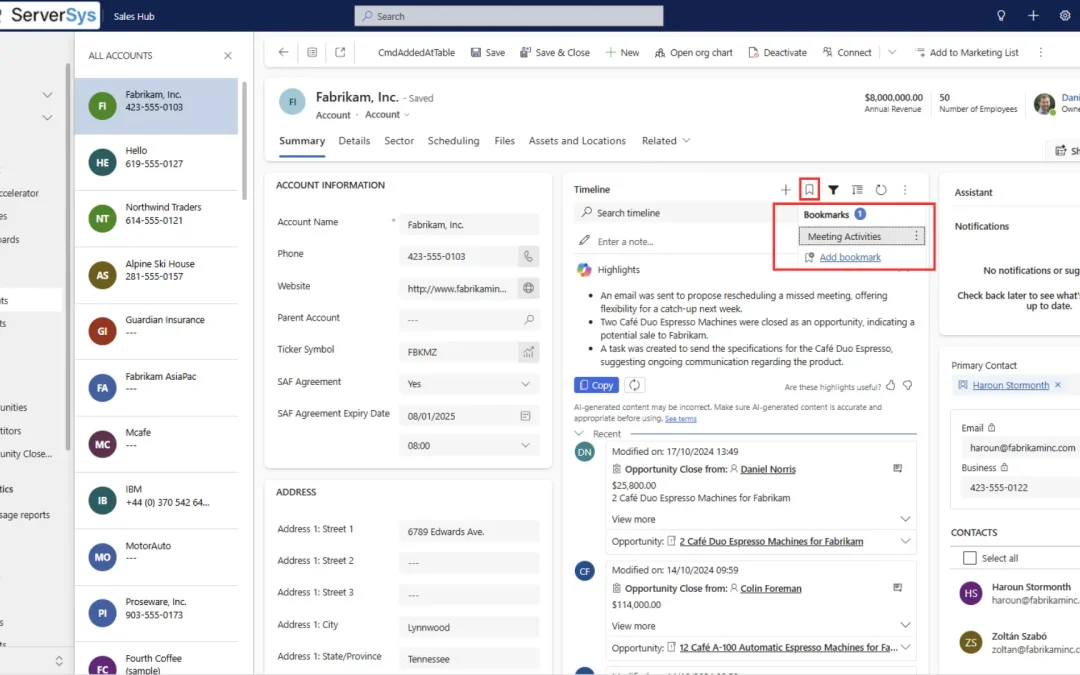Switch to the Files tab
1080x675 pixels.
point(504,141)
